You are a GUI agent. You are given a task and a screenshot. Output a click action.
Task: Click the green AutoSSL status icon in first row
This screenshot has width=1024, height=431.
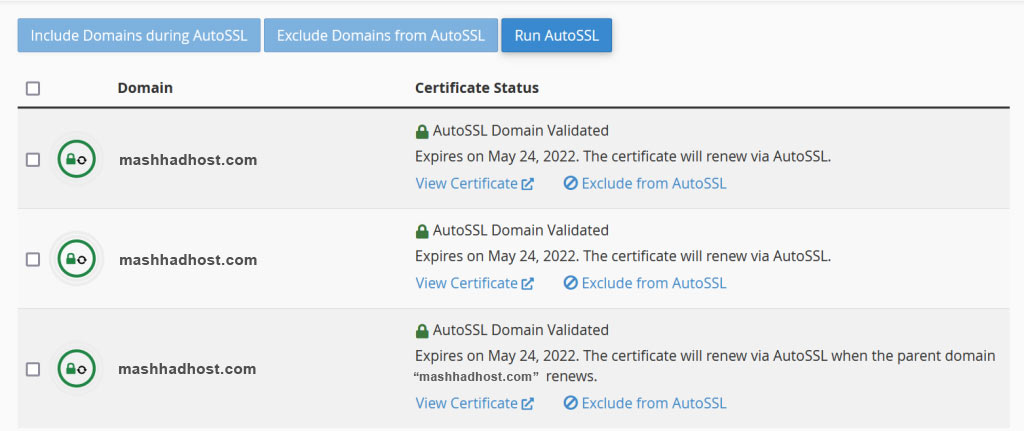coord(76,159)
